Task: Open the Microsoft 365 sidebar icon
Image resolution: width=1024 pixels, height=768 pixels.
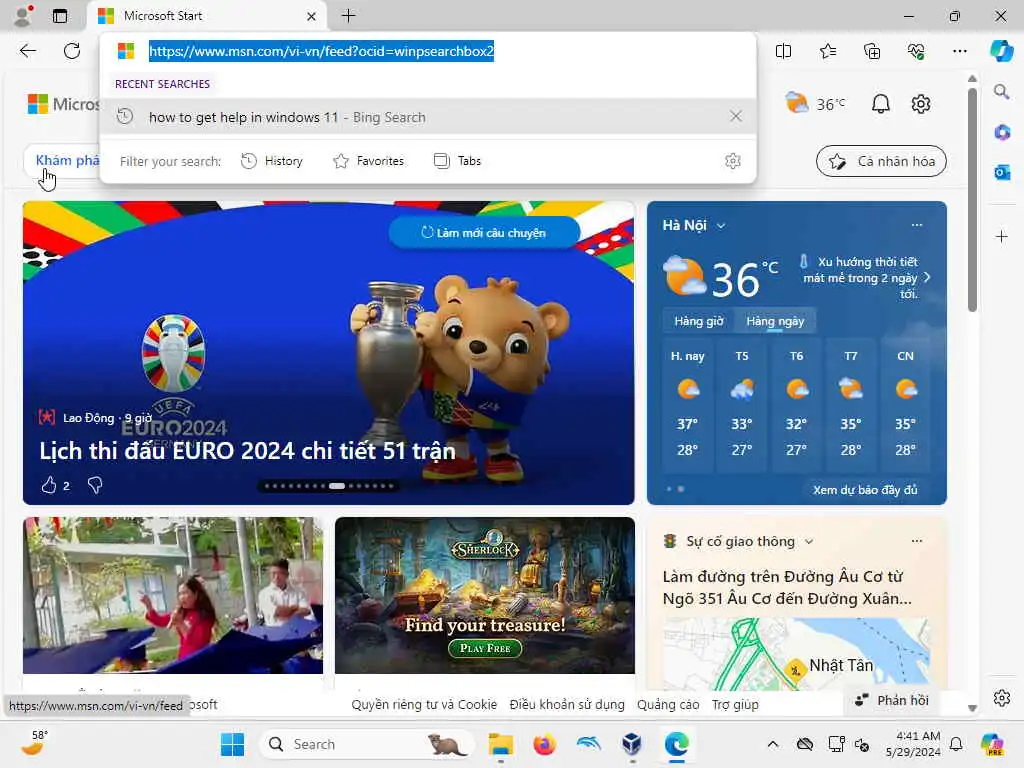Action: tap(1001, 133)
